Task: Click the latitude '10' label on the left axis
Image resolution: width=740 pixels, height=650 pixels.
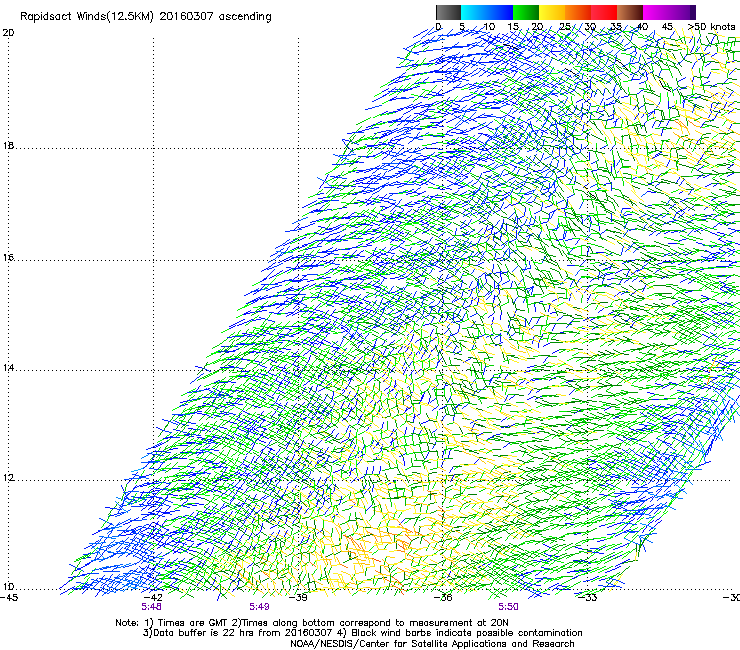Action: (x=8, y=587)
